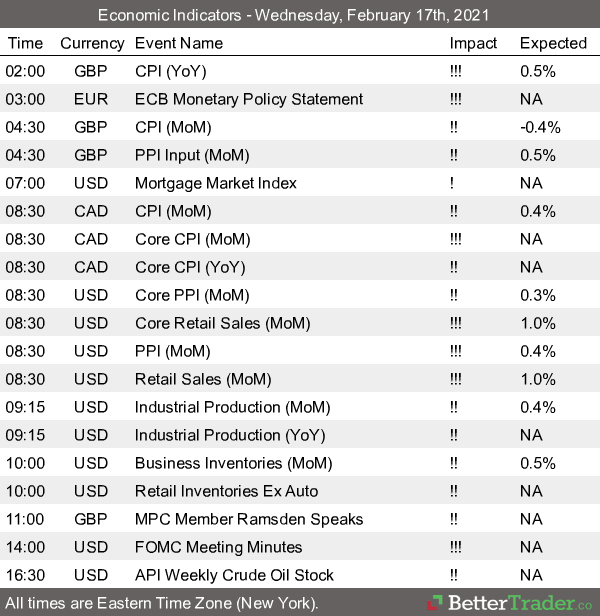
Task: Click the PPI Input (MoM) event
Action: pyautogui.click(x=192, y=155)
